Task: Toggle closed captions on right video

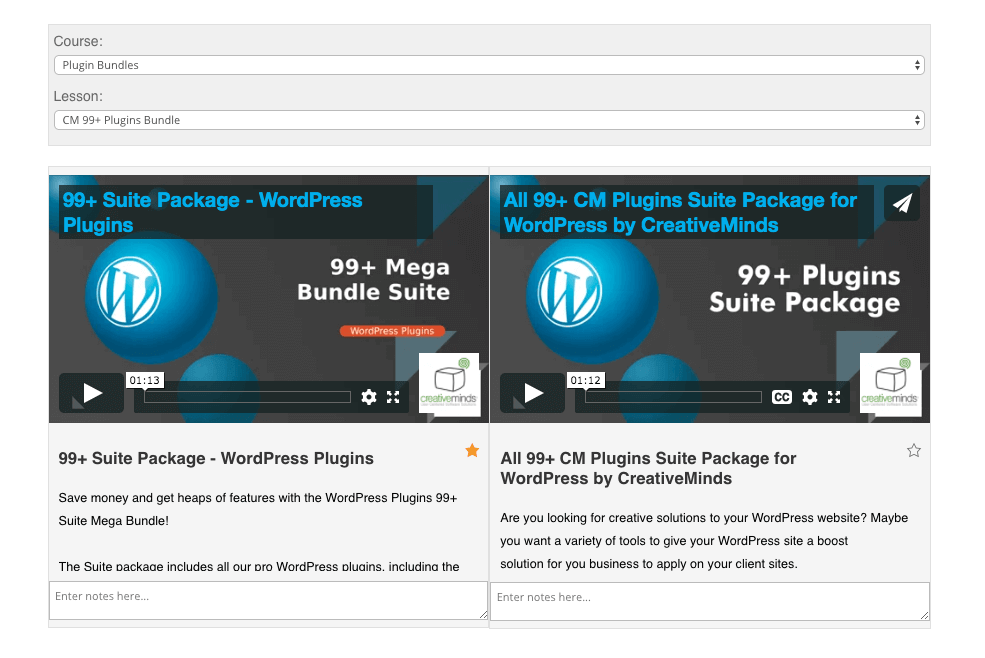Action: 782,397
